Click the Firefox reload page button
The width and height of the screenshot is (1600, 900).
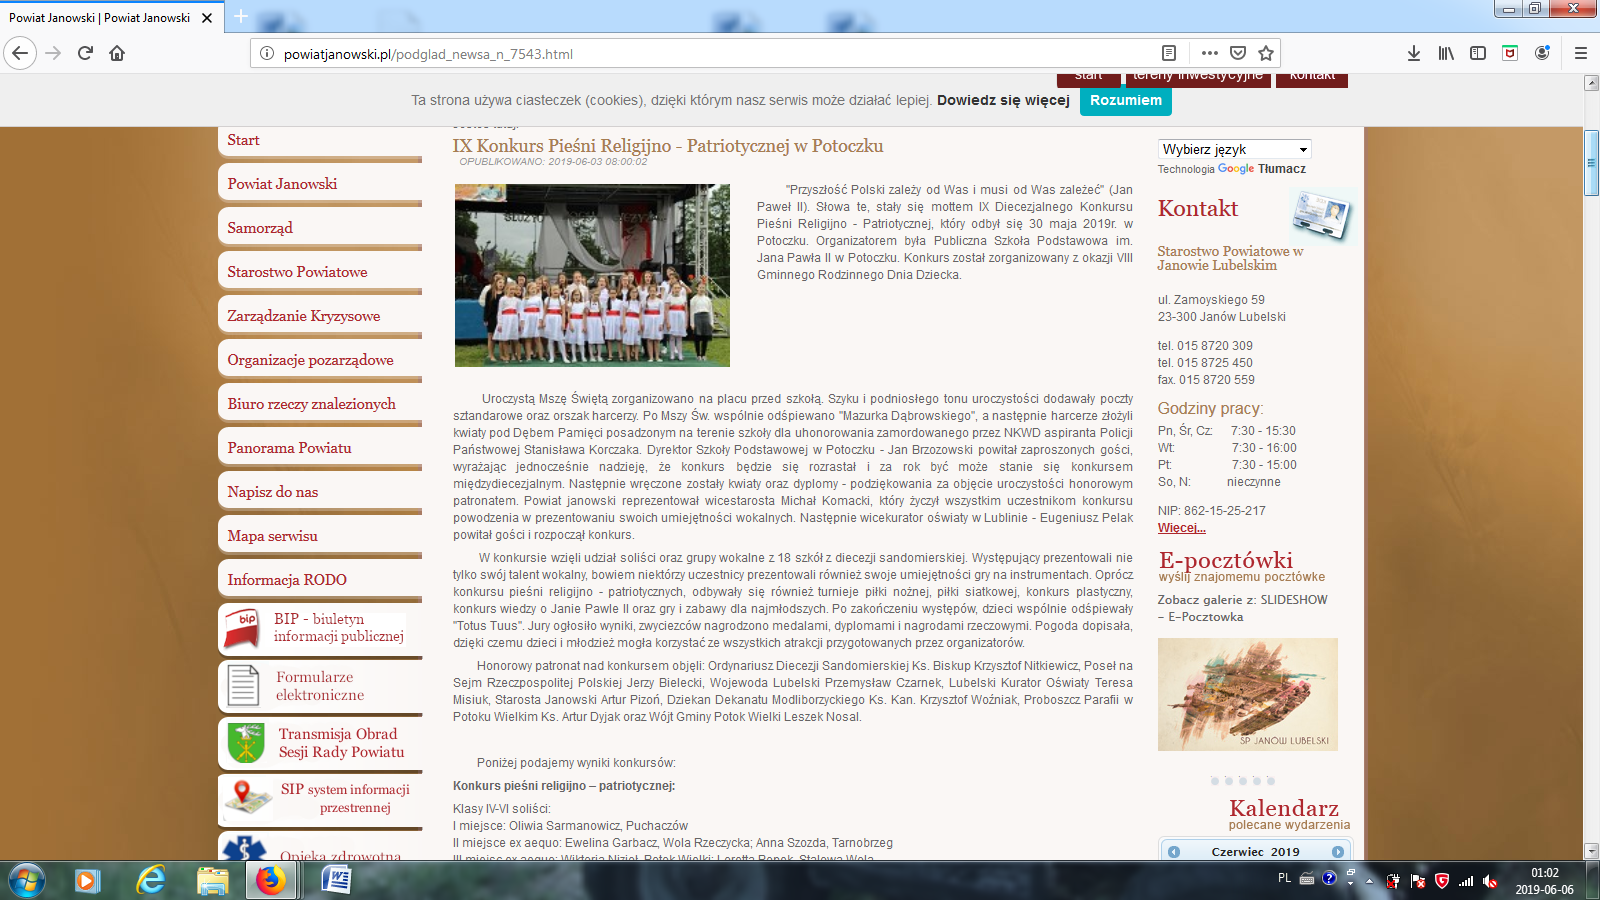[x=85, y=53]
